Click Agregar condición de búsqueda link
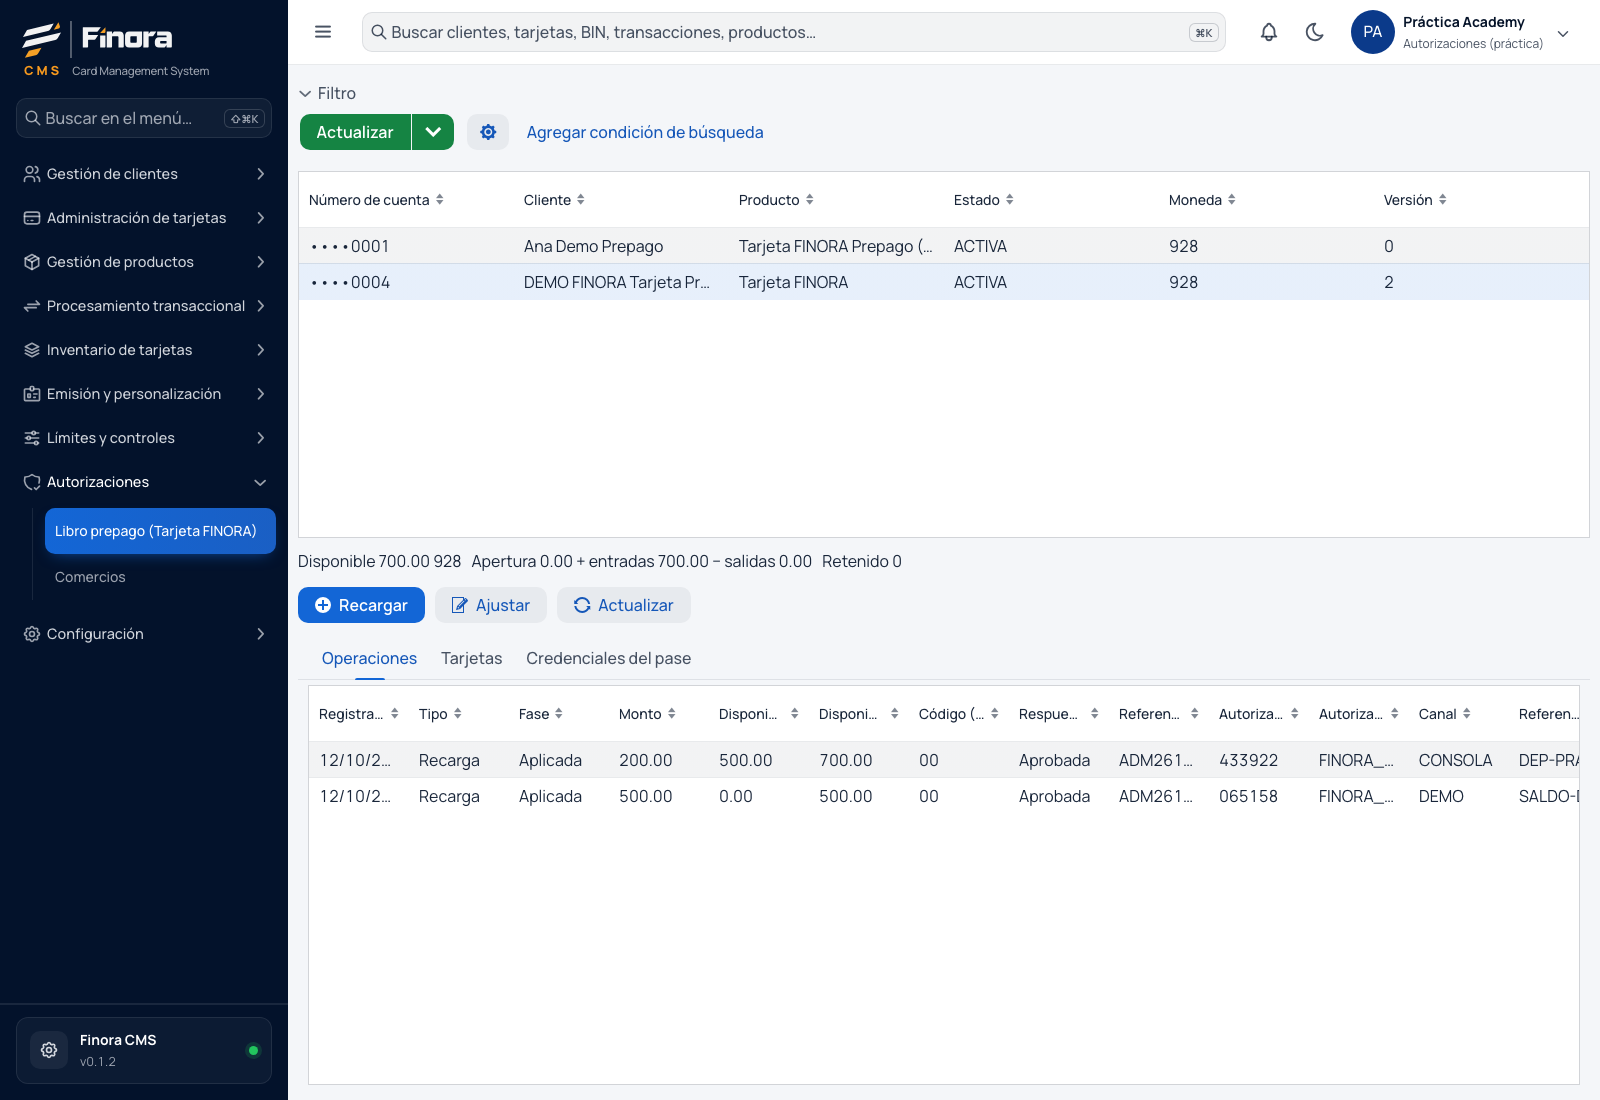Viewport: 1600px width, 1100px height. click(x=645, y=132)
